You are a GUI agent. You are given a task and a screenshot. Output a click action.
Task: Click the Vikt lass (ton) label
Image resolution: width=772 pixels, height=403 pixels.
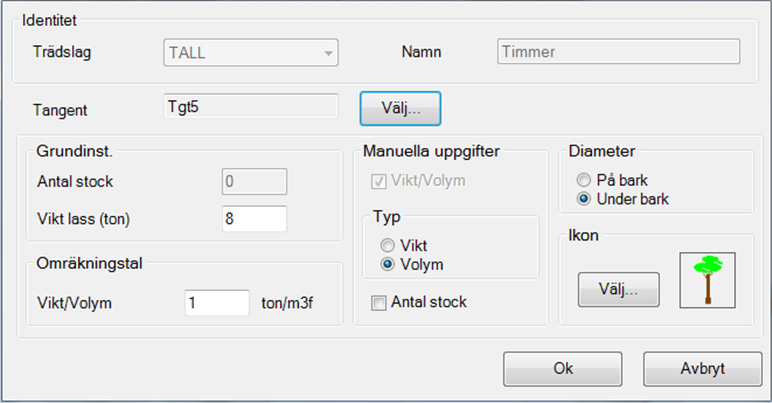point(83,219)
